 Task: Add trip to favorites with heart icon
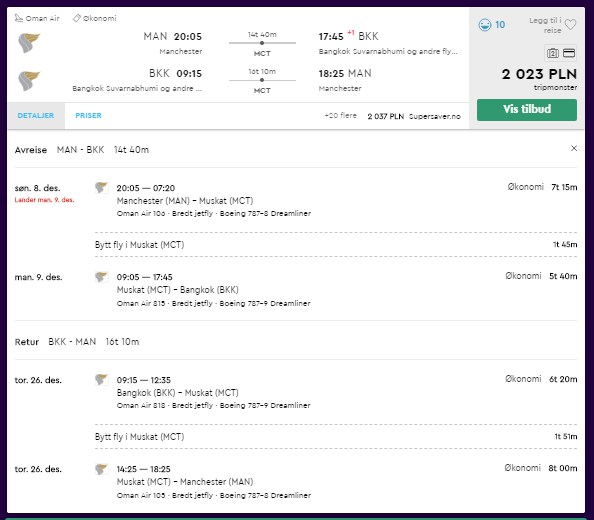tap(570, 25)
